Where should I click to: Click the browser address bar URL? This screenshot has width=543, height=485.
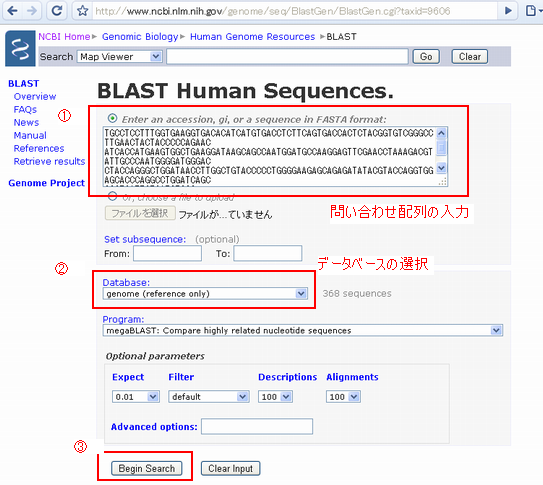click(273, 11)
